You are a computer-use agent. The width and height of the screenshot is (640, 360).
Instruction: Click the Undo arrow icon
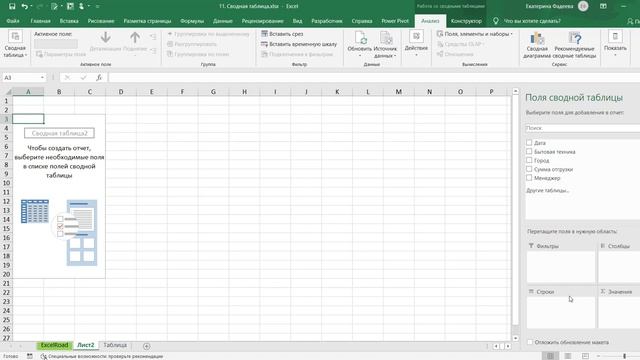24,6
